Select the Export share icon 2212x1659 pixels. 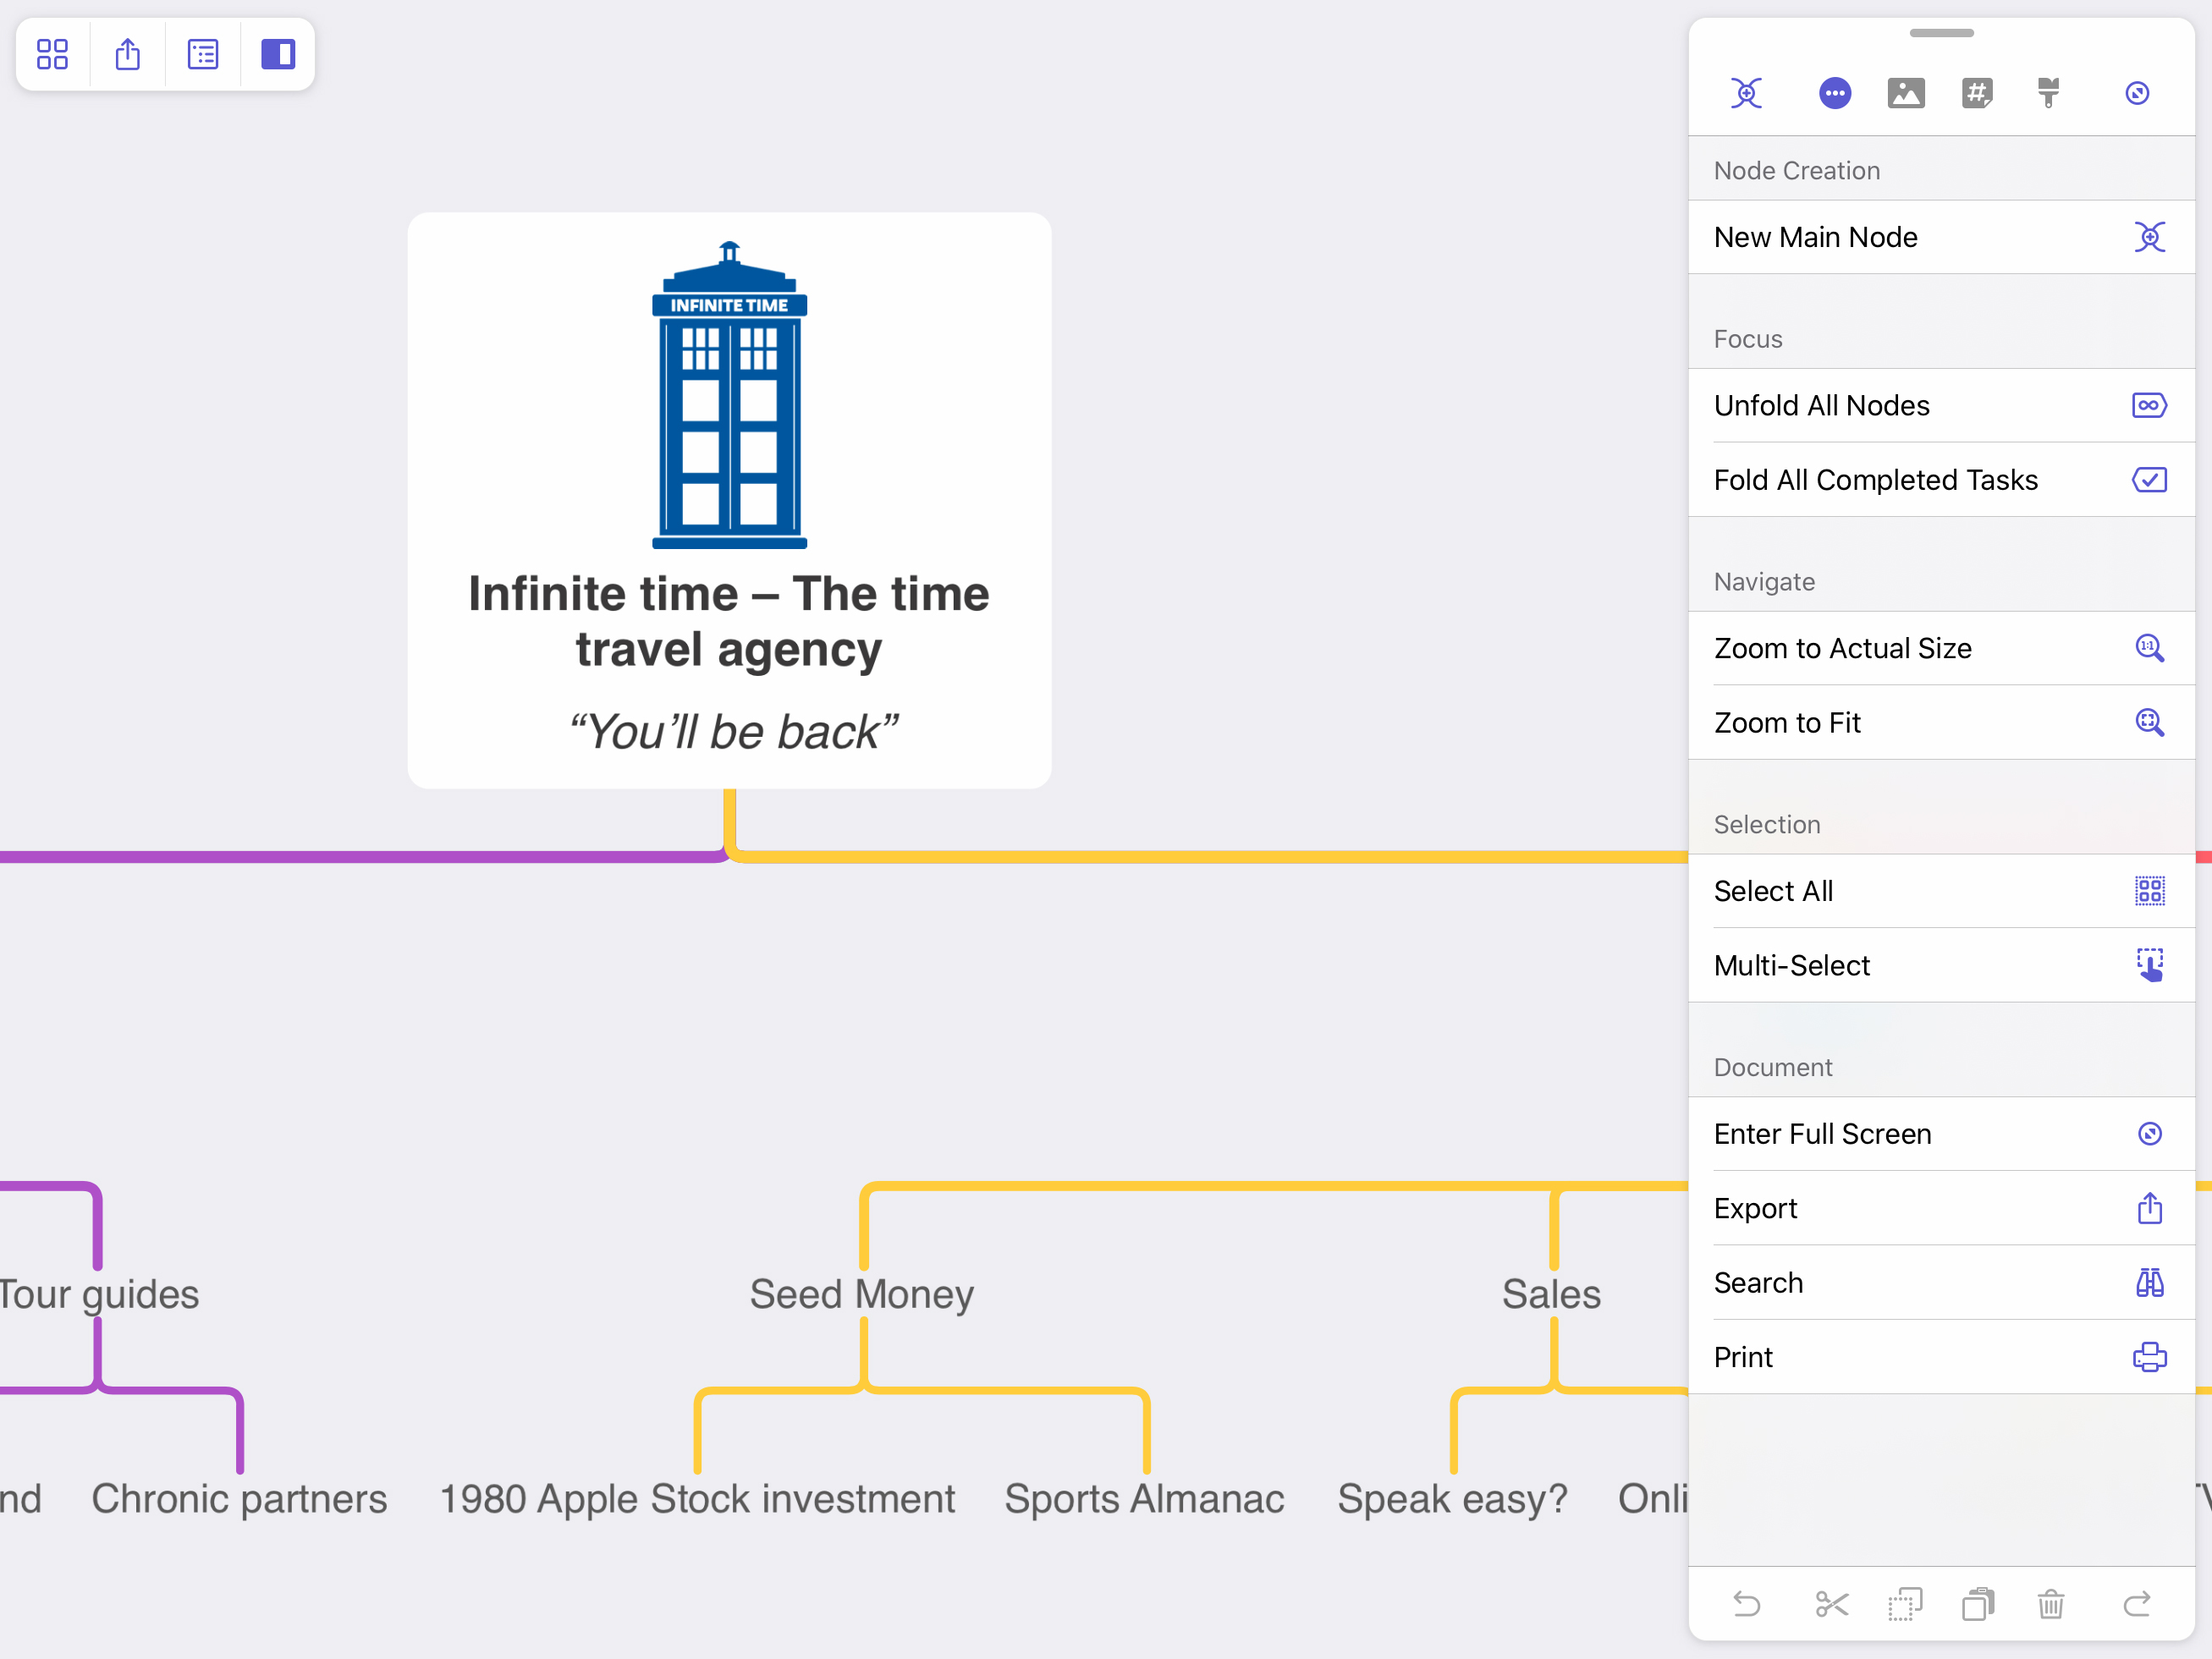(2149, 1207)
